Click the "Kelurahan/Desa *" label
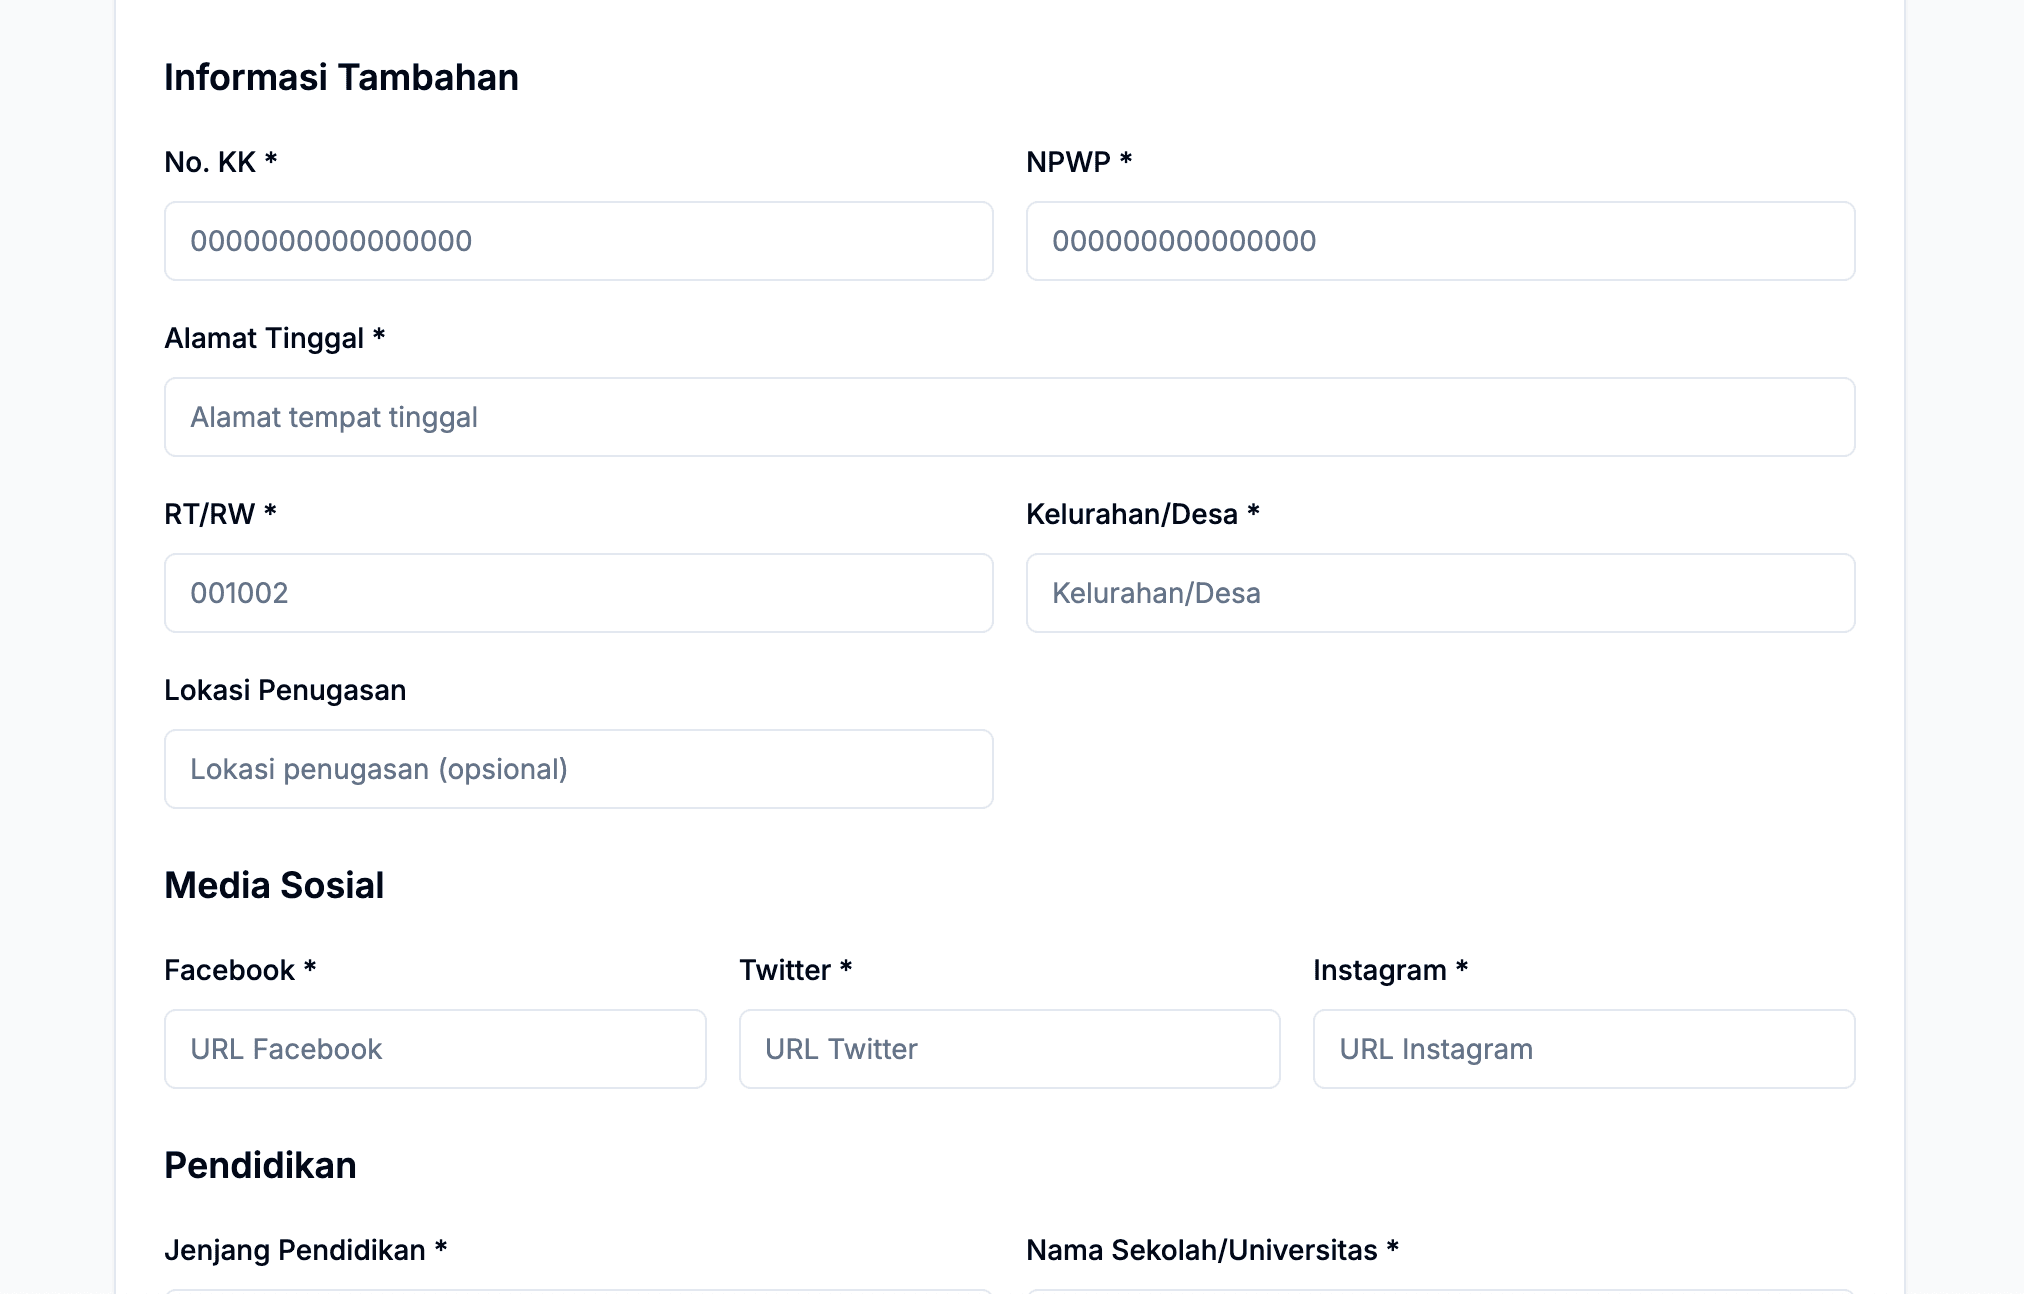Image resolution: width=2024 pixels, height=1294 pixels. click(1142, 514)
